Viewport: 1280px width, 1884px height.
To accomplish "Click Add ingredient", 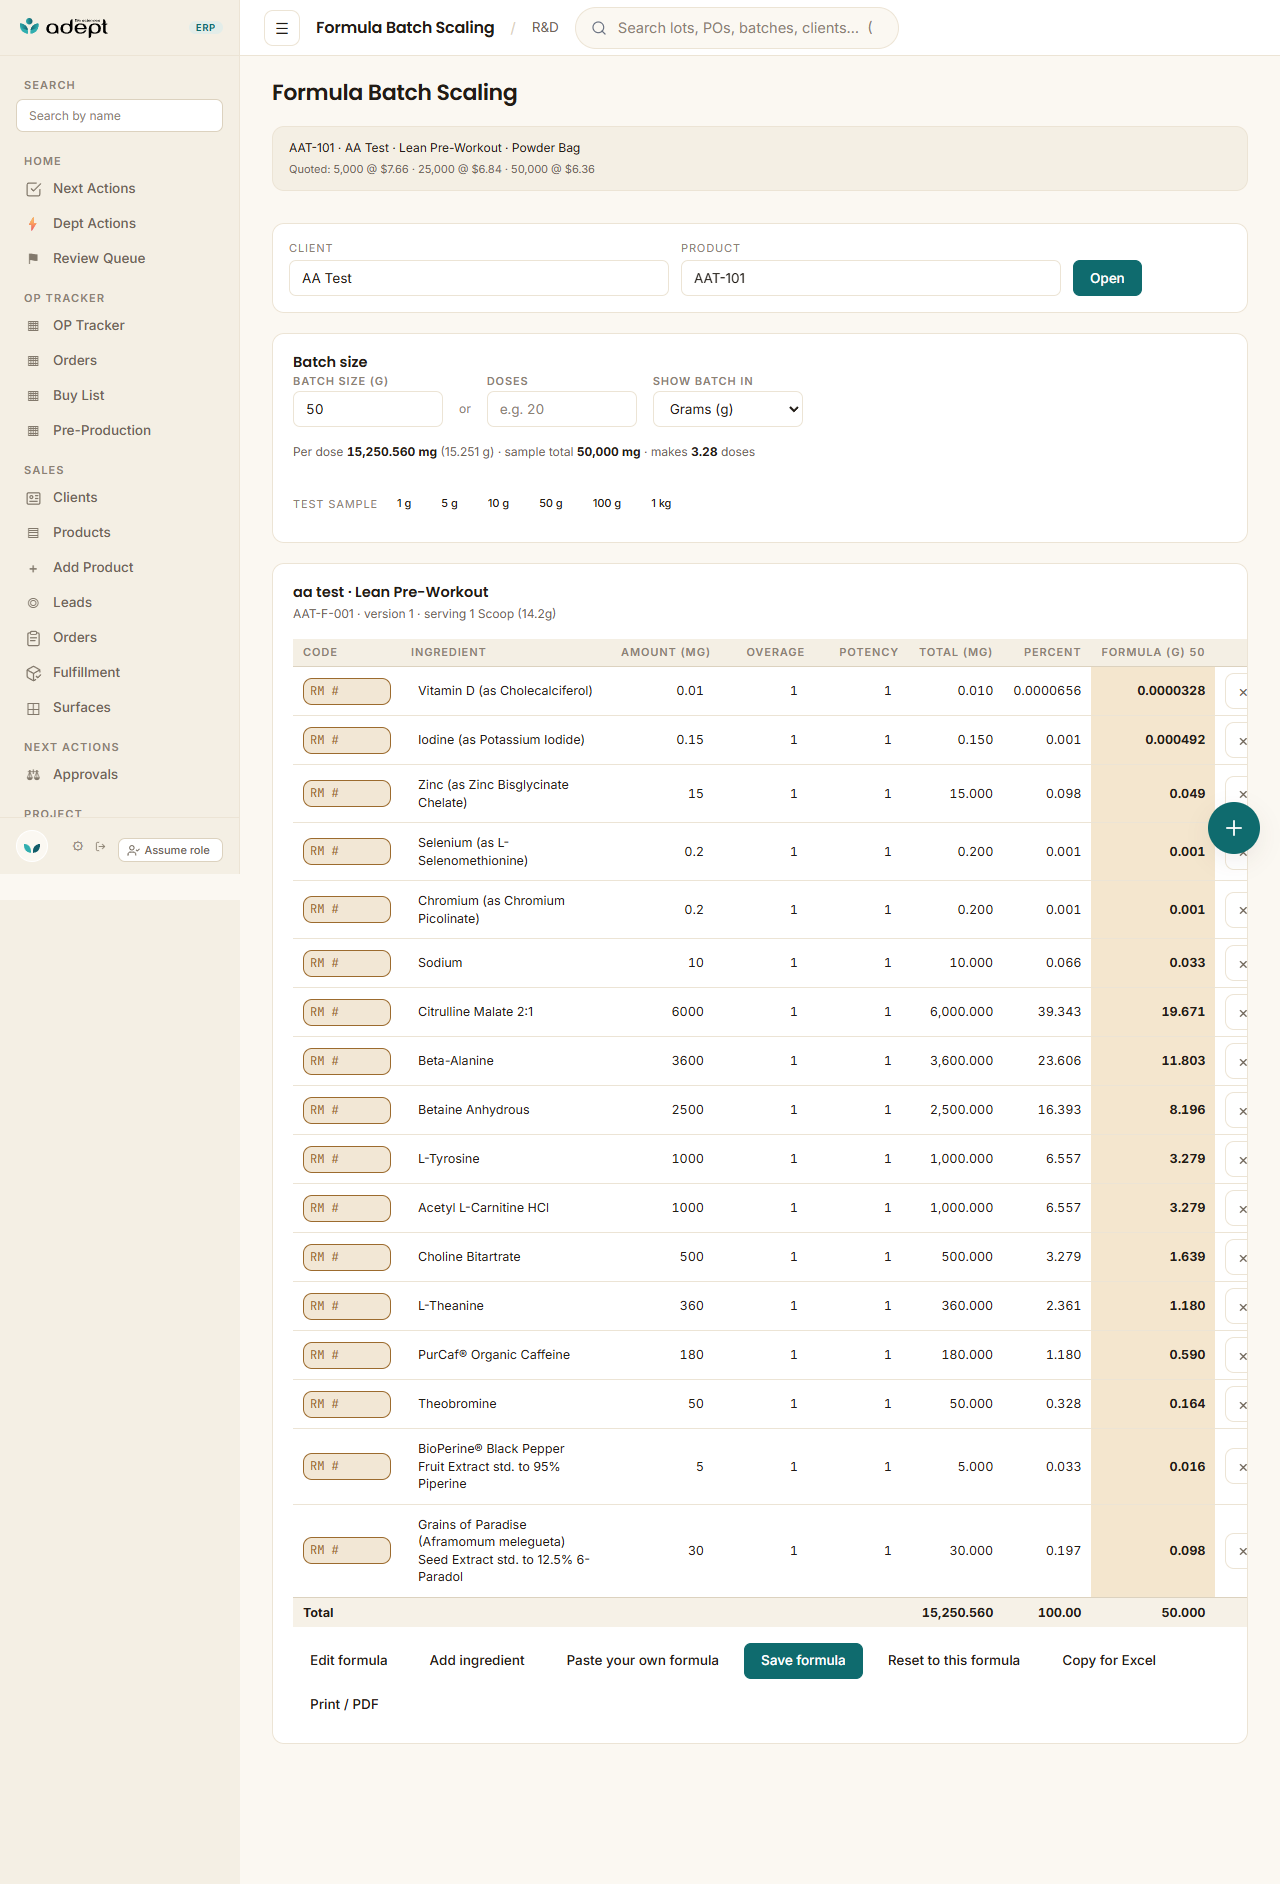I will tap(477, 1661).
